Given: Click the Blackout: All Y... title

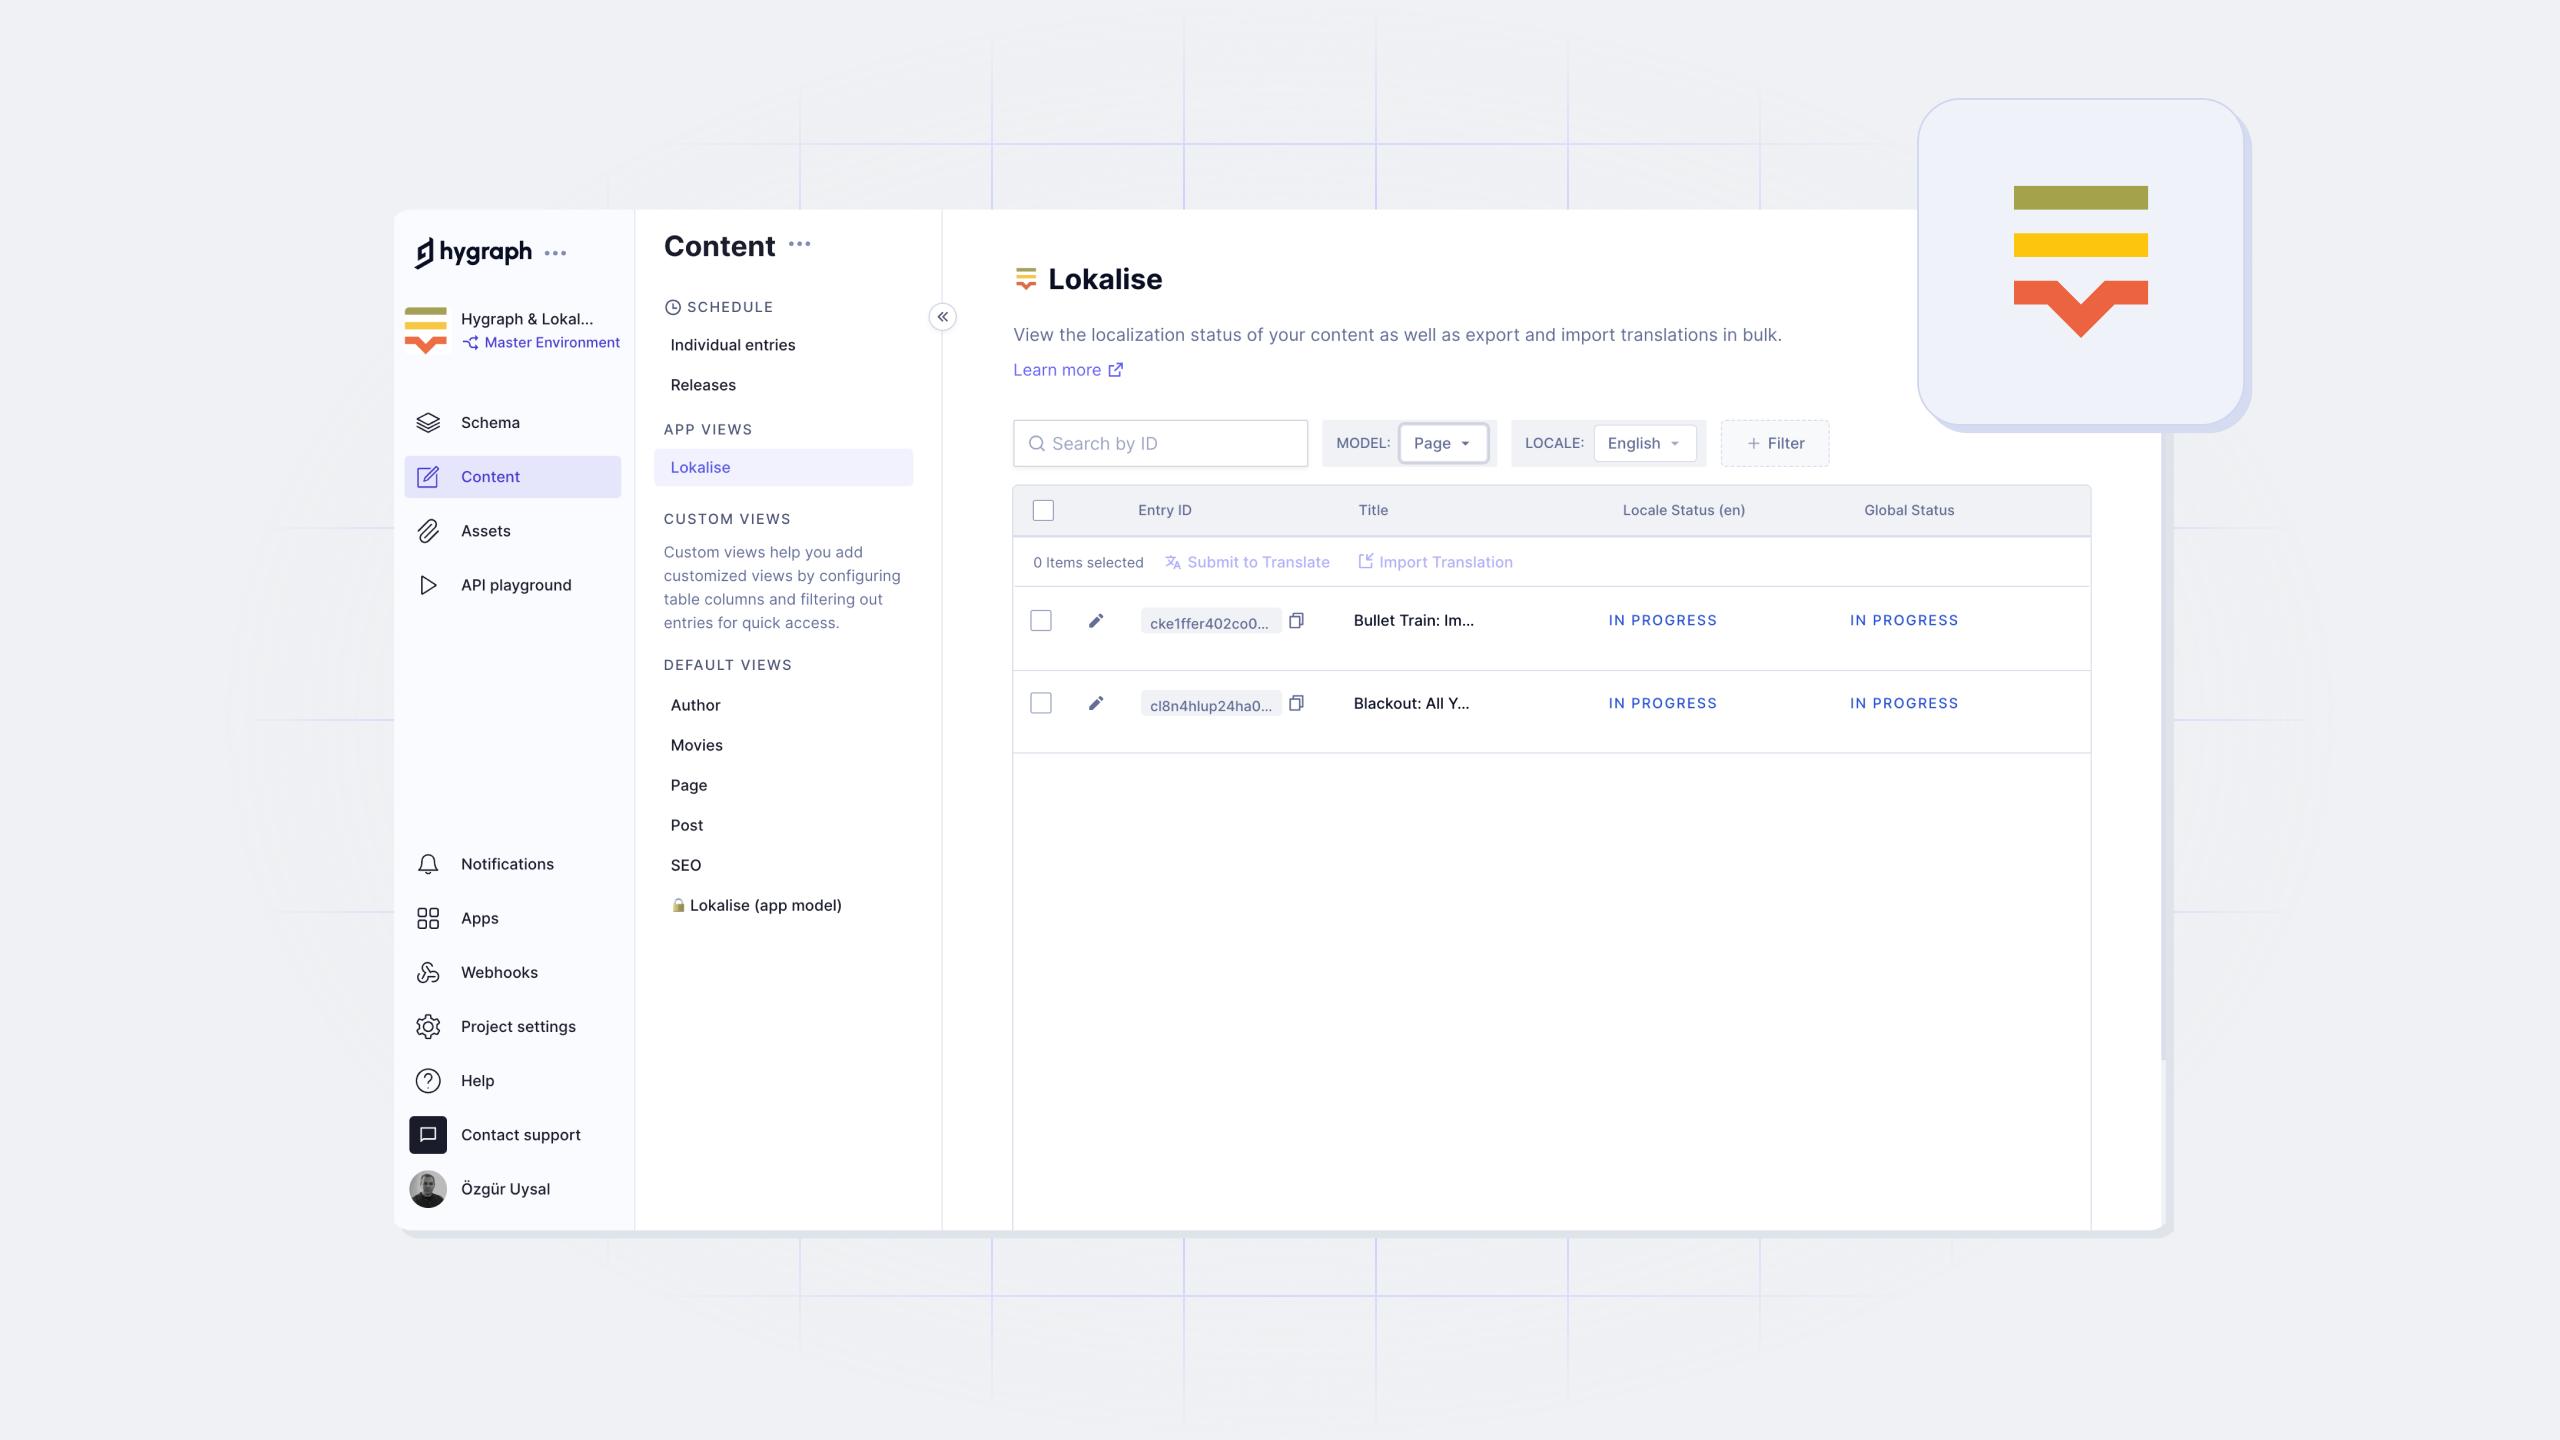Looking at the screenshot, I should point(1411,703).
